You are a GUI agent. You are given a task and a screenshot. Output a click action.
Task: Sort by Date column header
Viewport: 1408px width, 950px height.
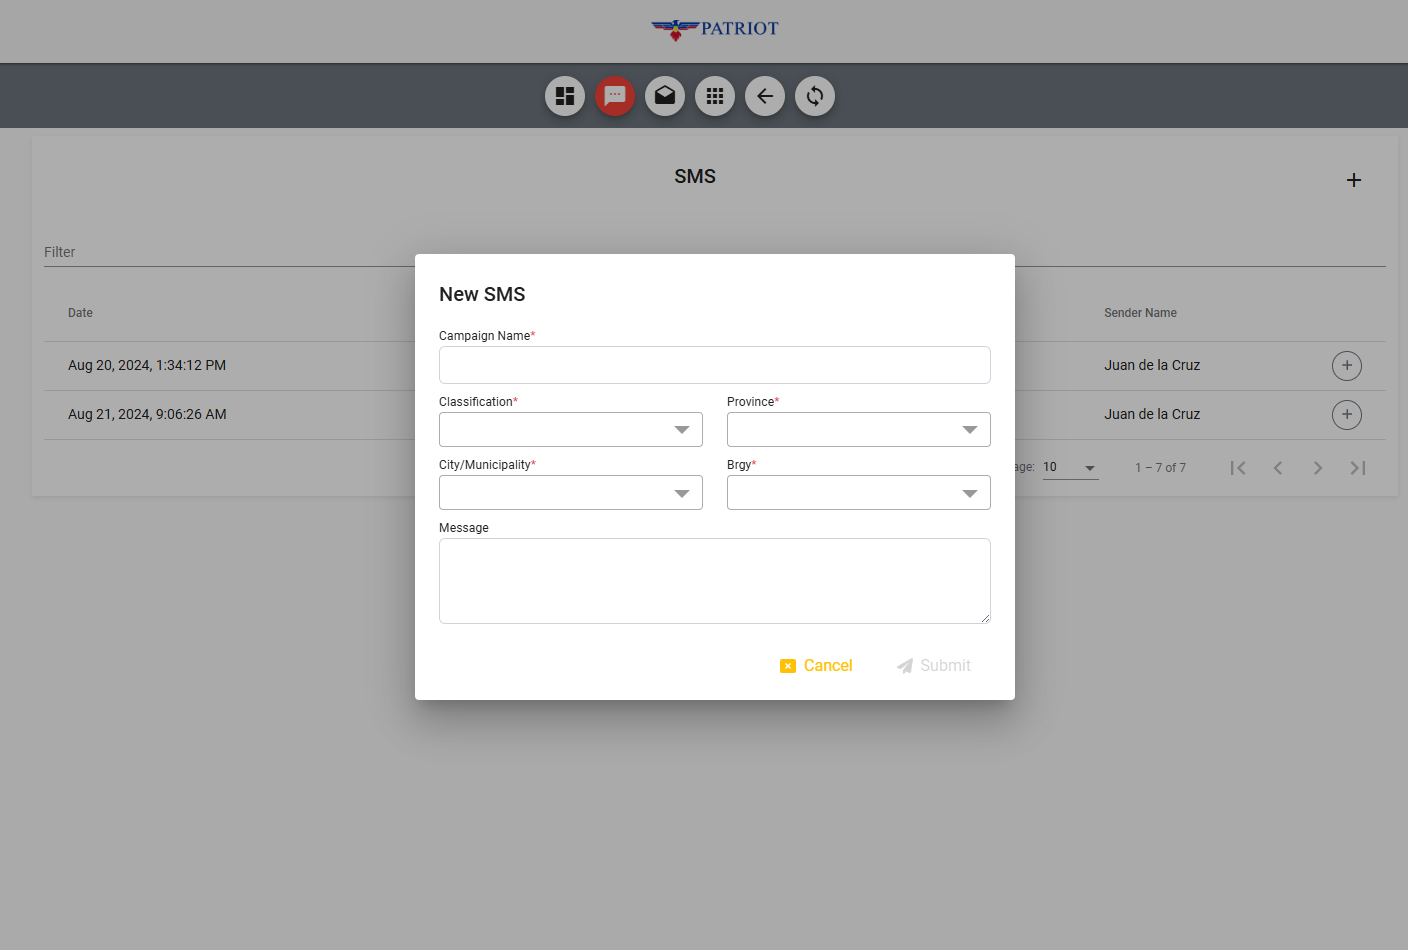coord(80,313)
